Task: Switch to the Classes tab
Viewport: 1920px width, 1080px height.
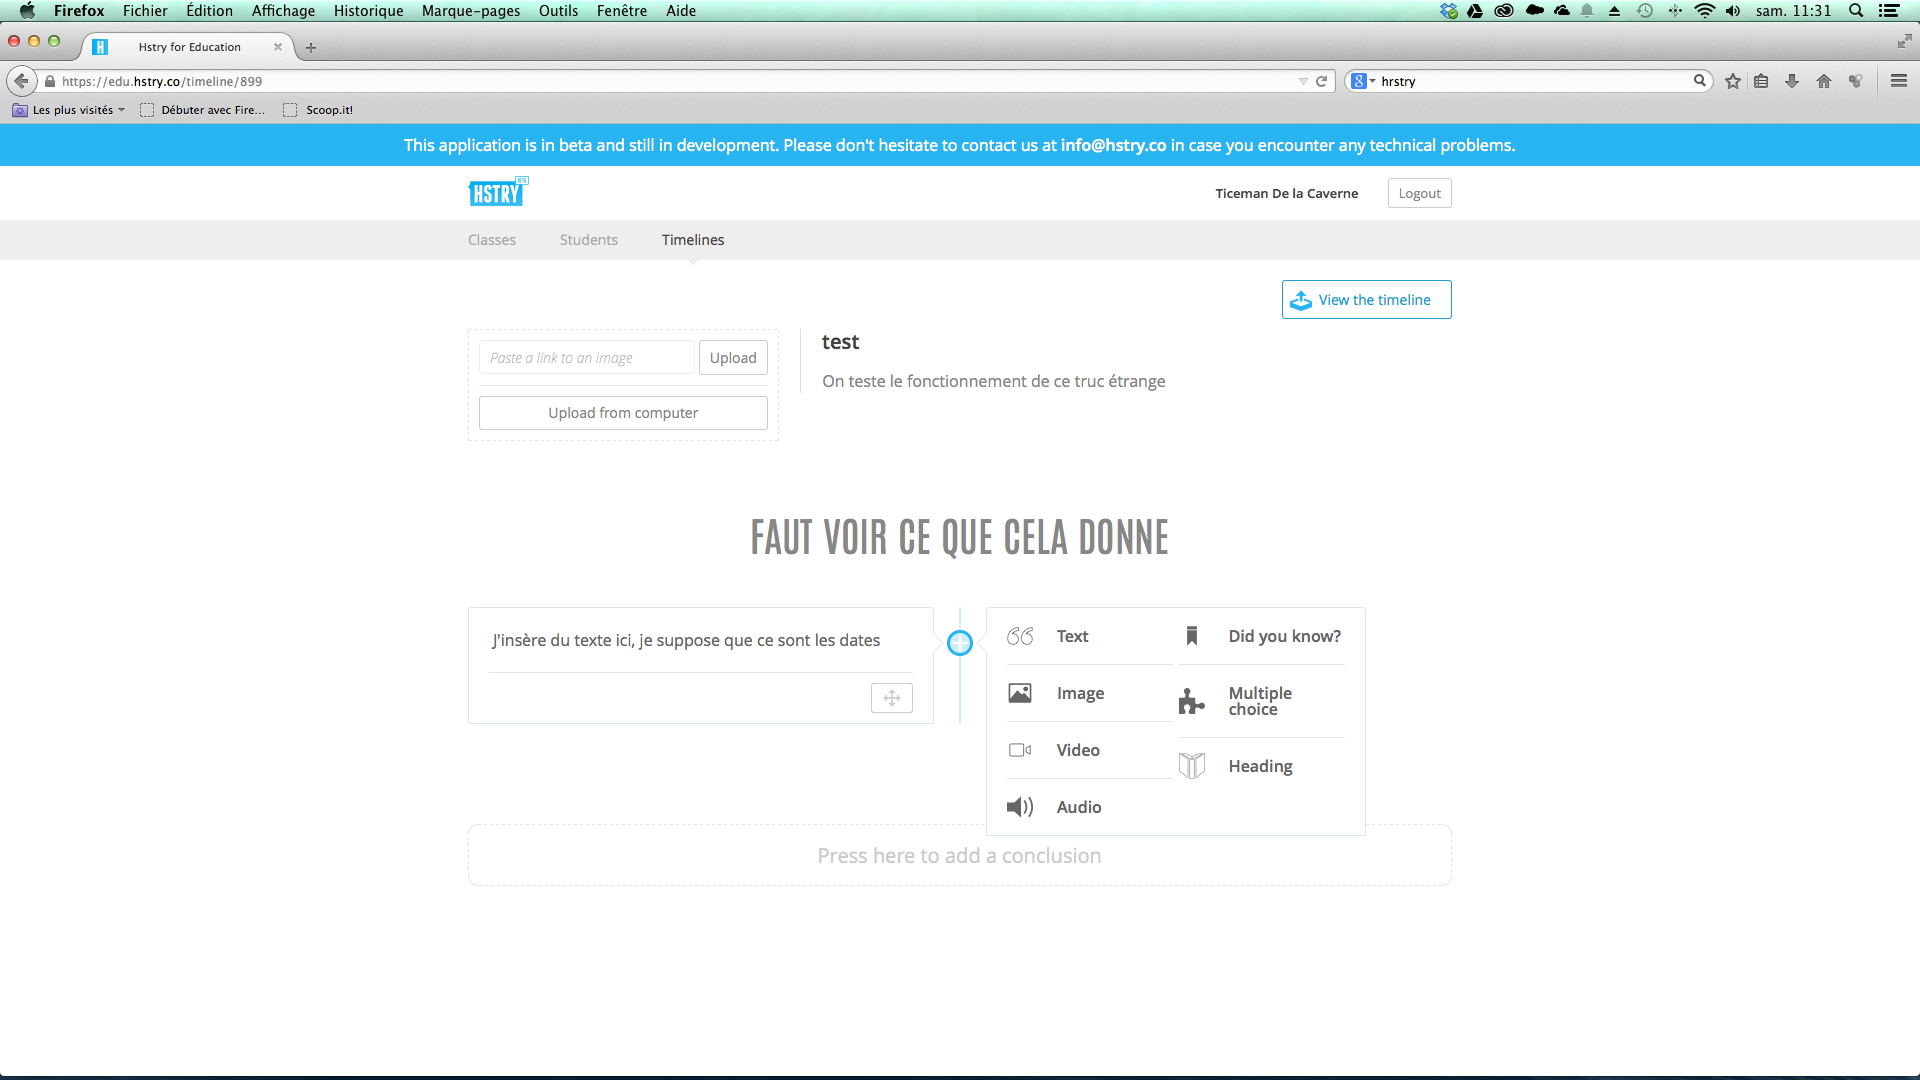Action: point(491,240)
